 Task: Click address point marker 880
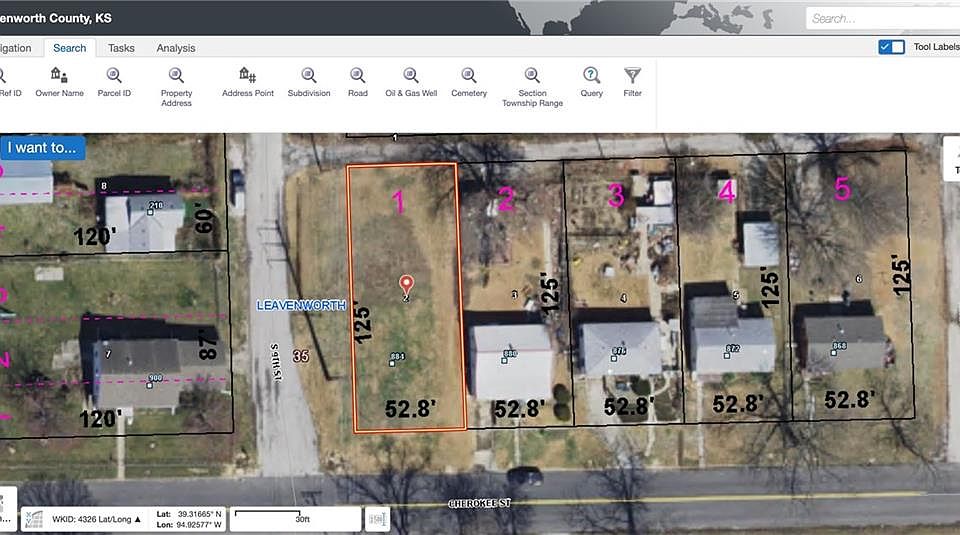pyautogui.click(x=504, y=360)
